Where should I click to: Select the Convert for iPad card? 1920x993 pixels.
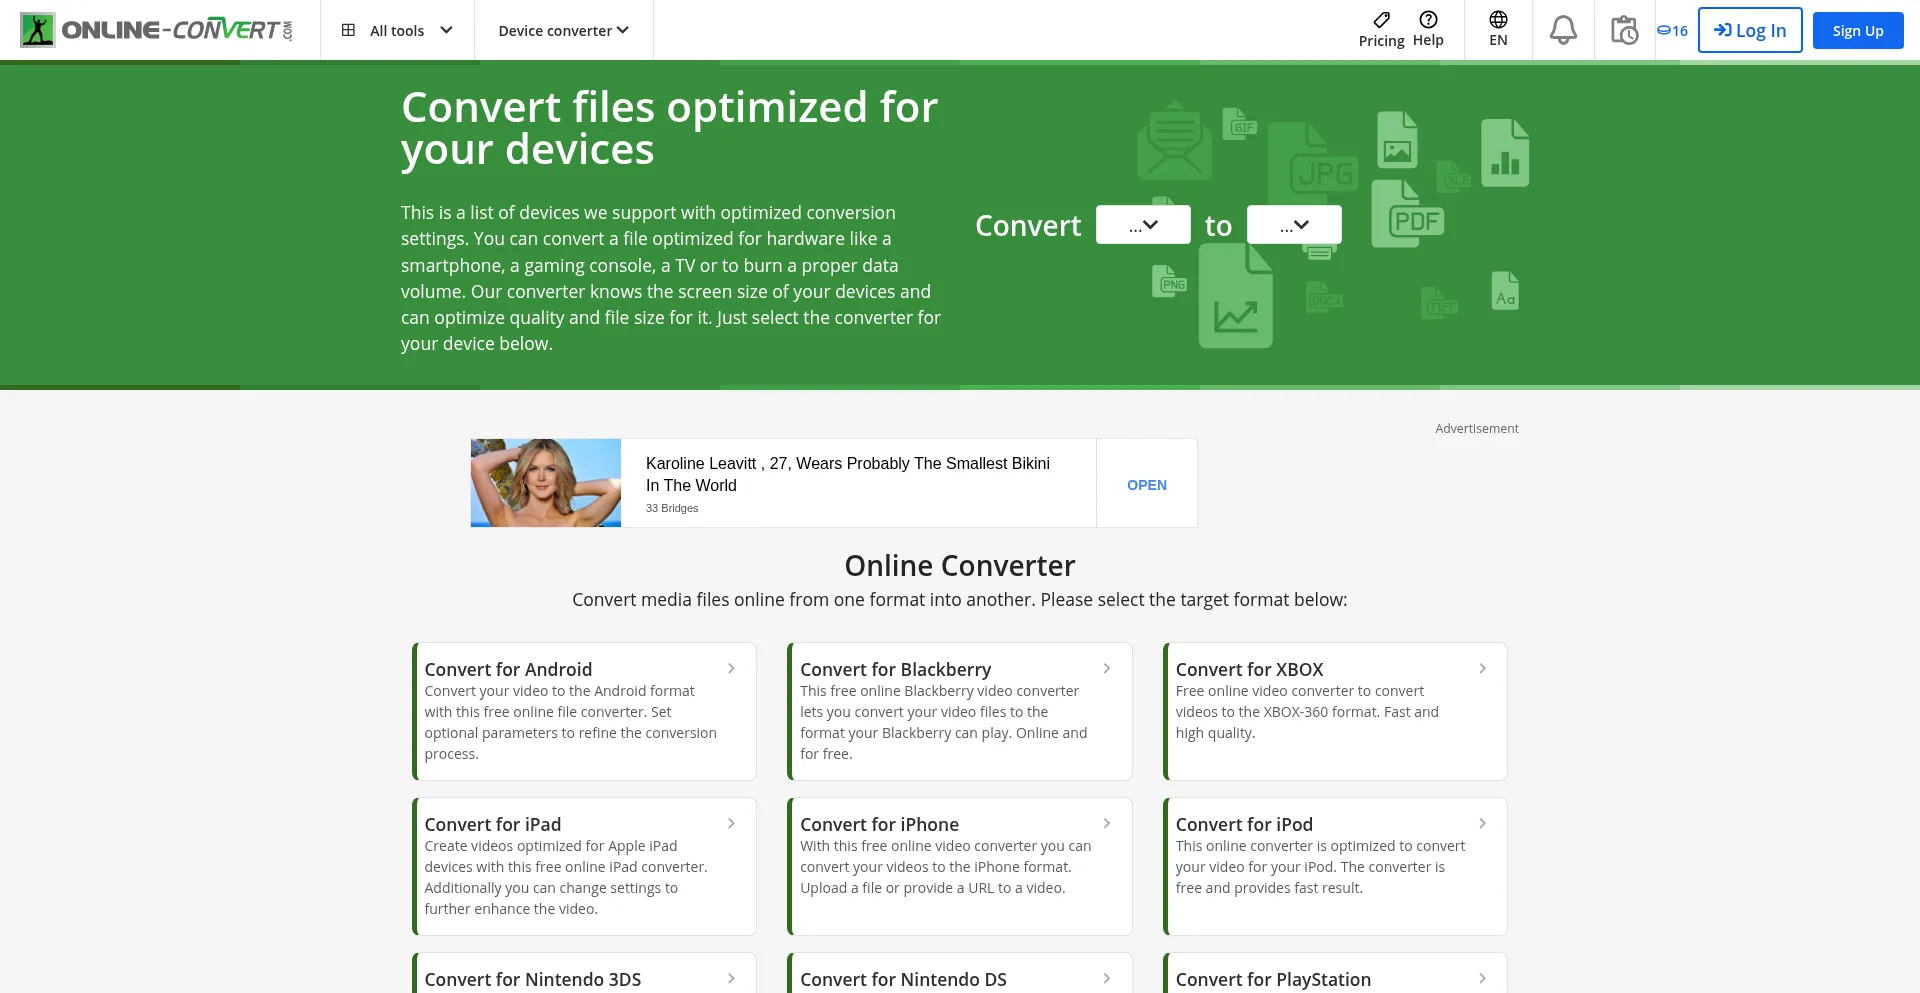coord(584,866)
